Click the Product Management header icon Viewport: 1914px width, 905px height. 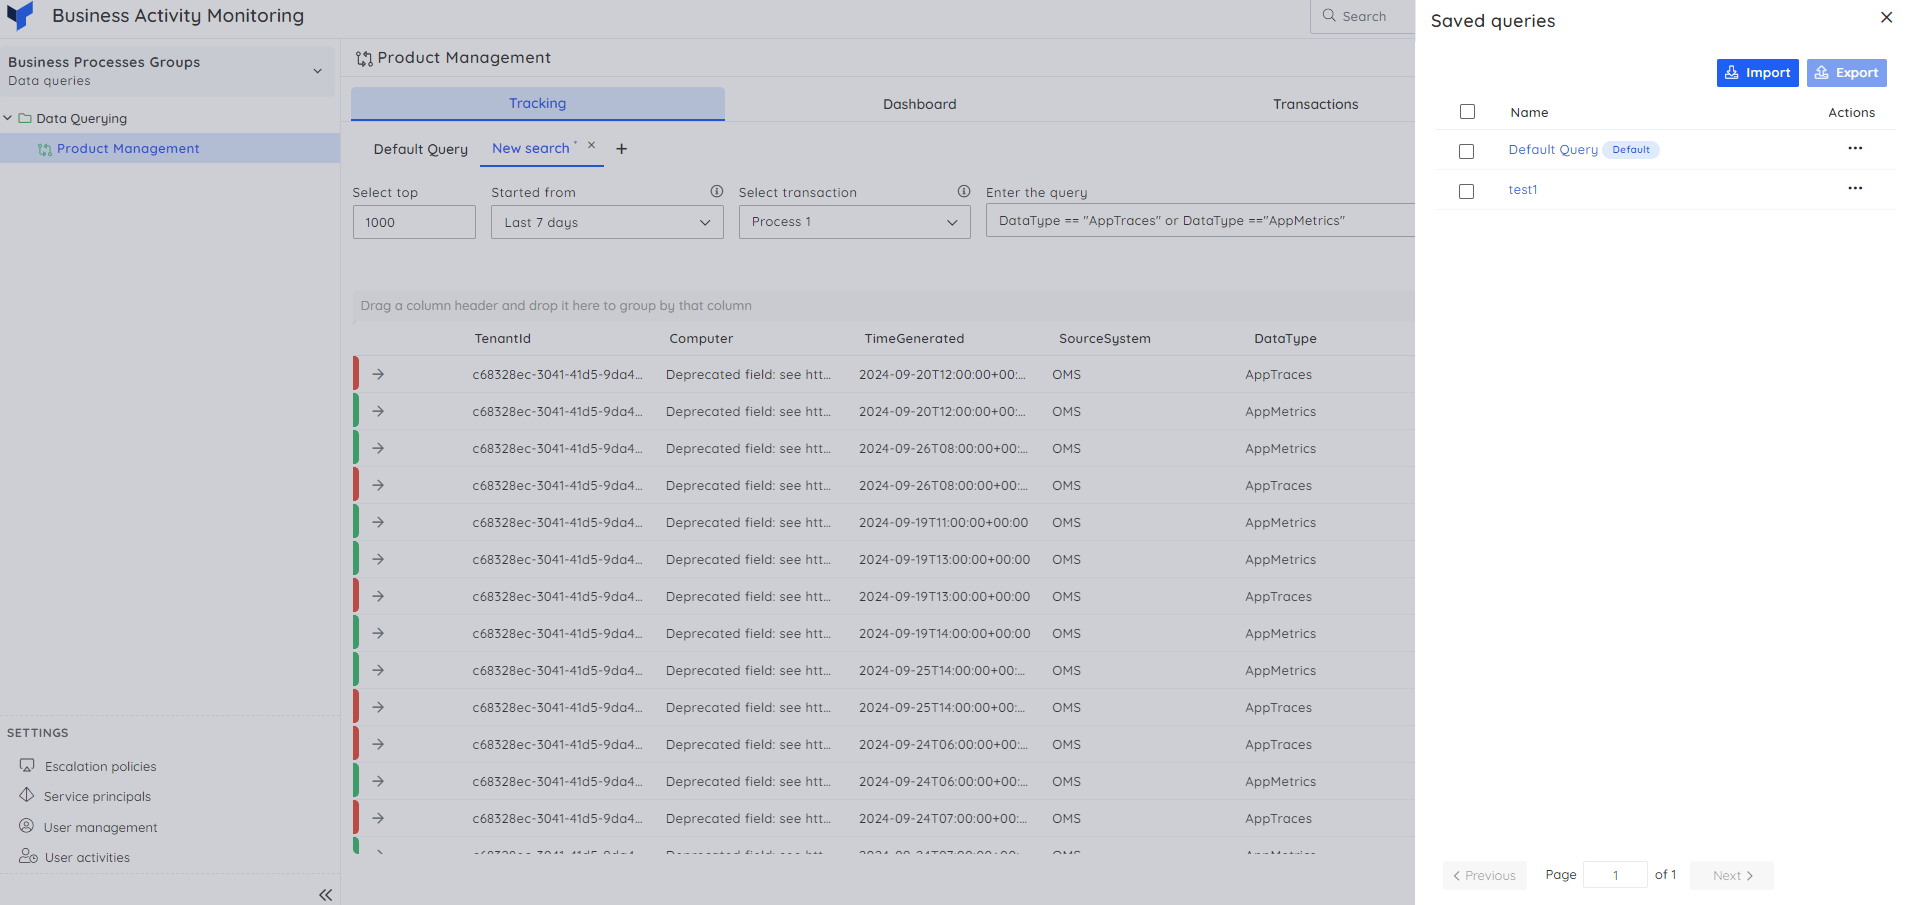364,59
